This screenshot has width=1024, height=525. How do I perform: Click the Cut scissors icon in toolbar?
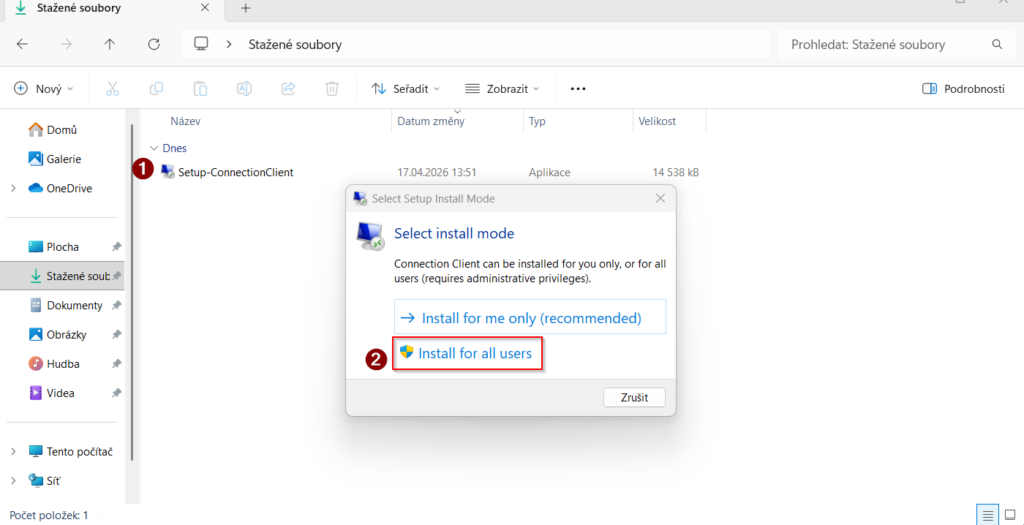(112, 89)
